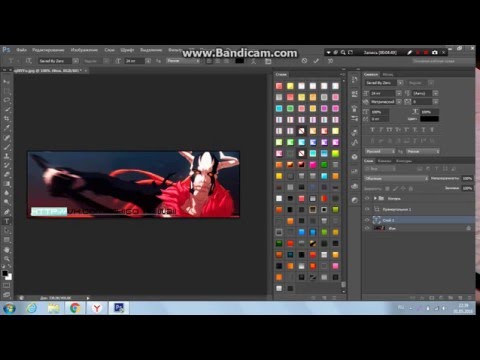Cancel text edit in options bar
The image size is (480, 360).
pos(304,61)
